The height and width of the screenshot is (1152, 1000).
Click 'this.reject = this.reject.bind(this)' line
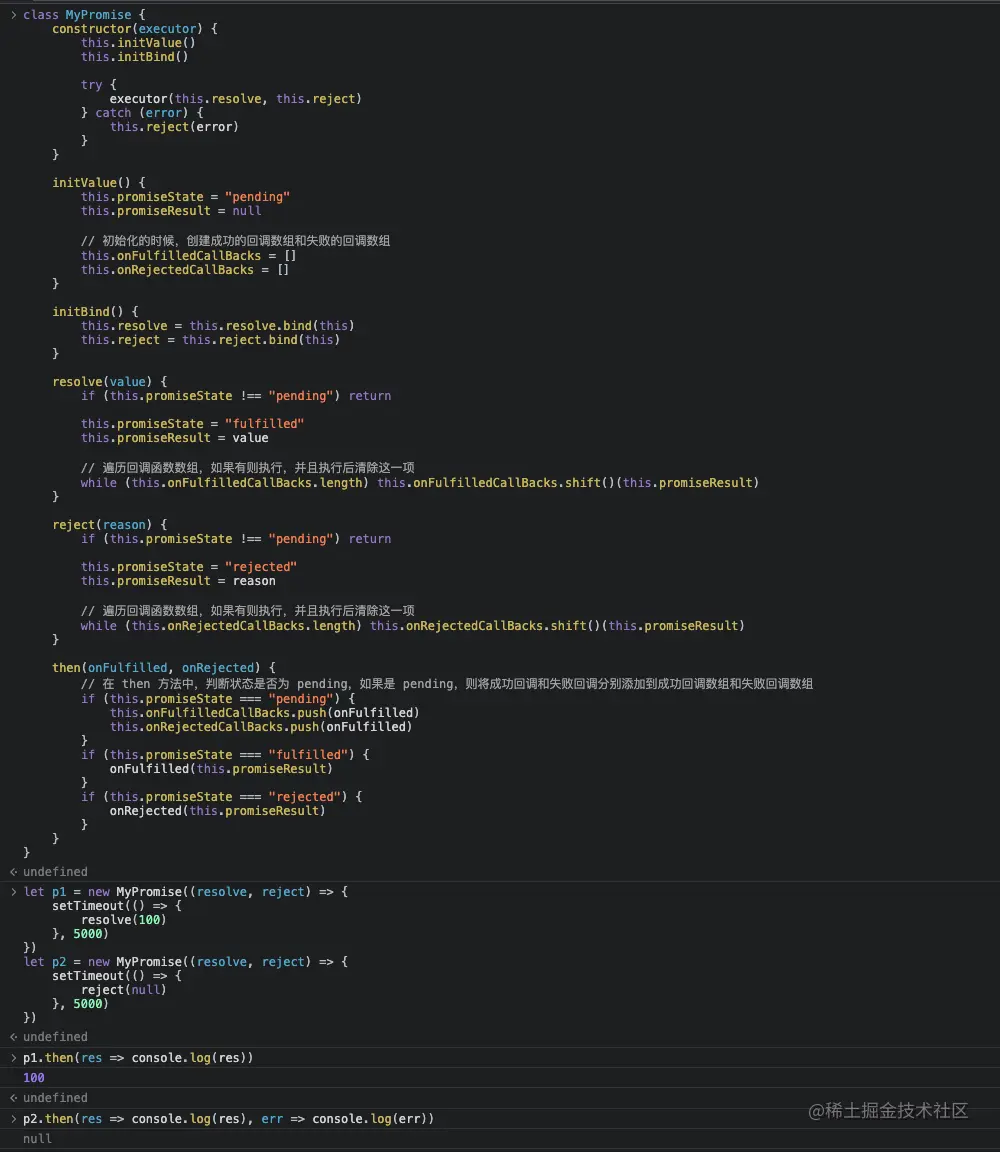coord(210,339)
